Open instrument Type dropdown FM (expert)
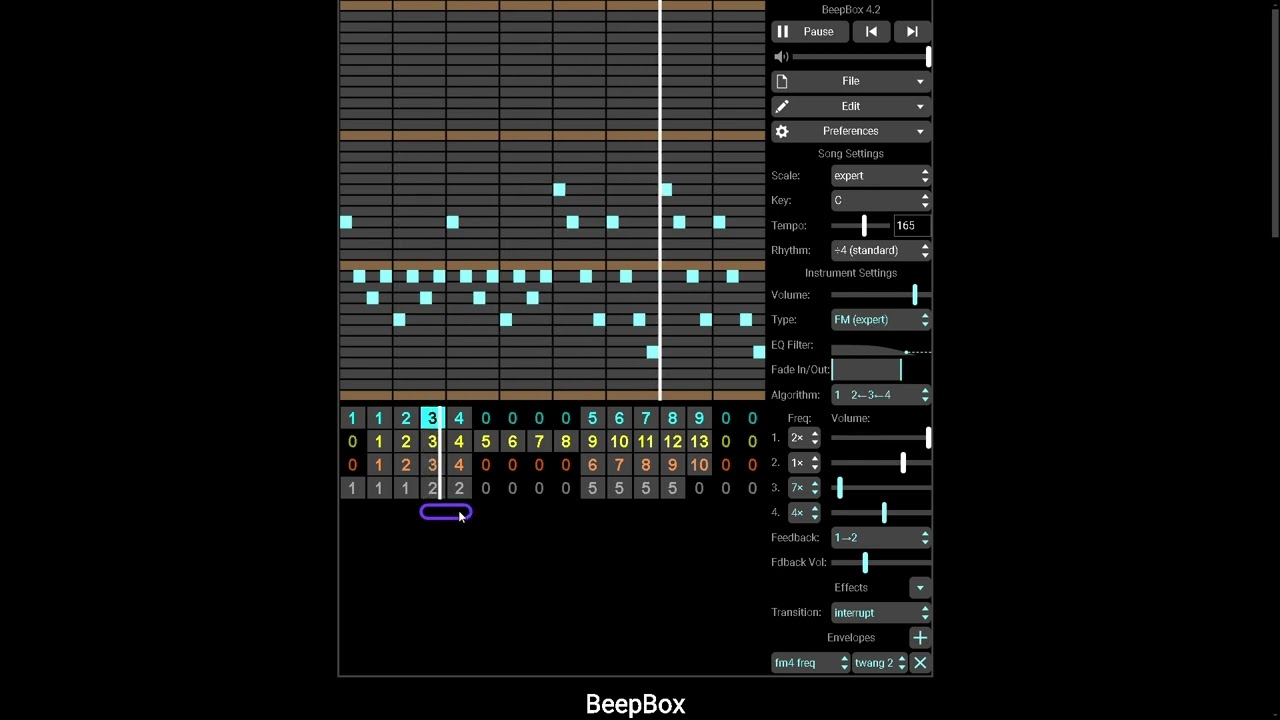This screenshot has height=720, width=1280. tap(881, 320)
